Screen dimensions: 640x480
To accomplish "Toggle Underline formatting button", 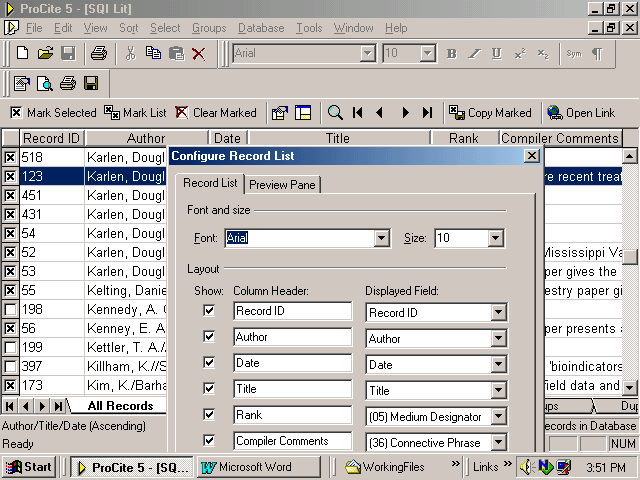I will pos(496,53).
